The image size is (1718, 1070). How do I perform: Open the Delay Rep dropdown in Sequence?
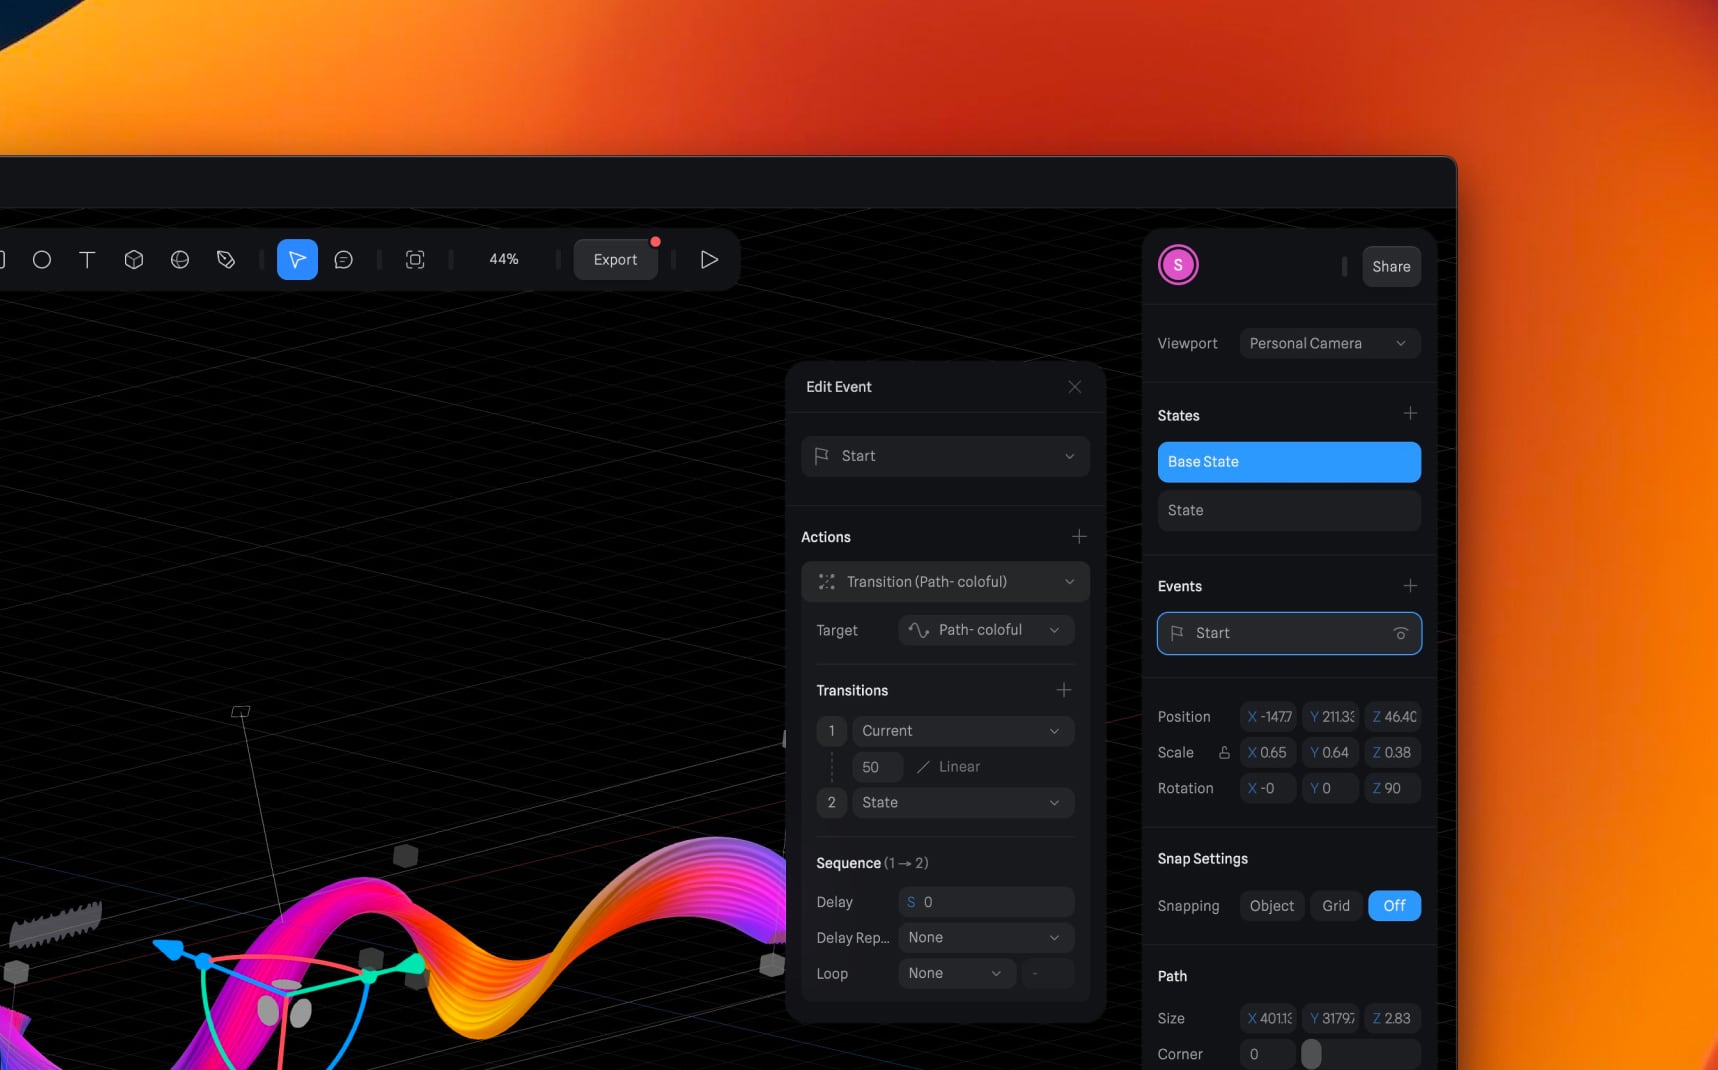click(x=984, y=937)
